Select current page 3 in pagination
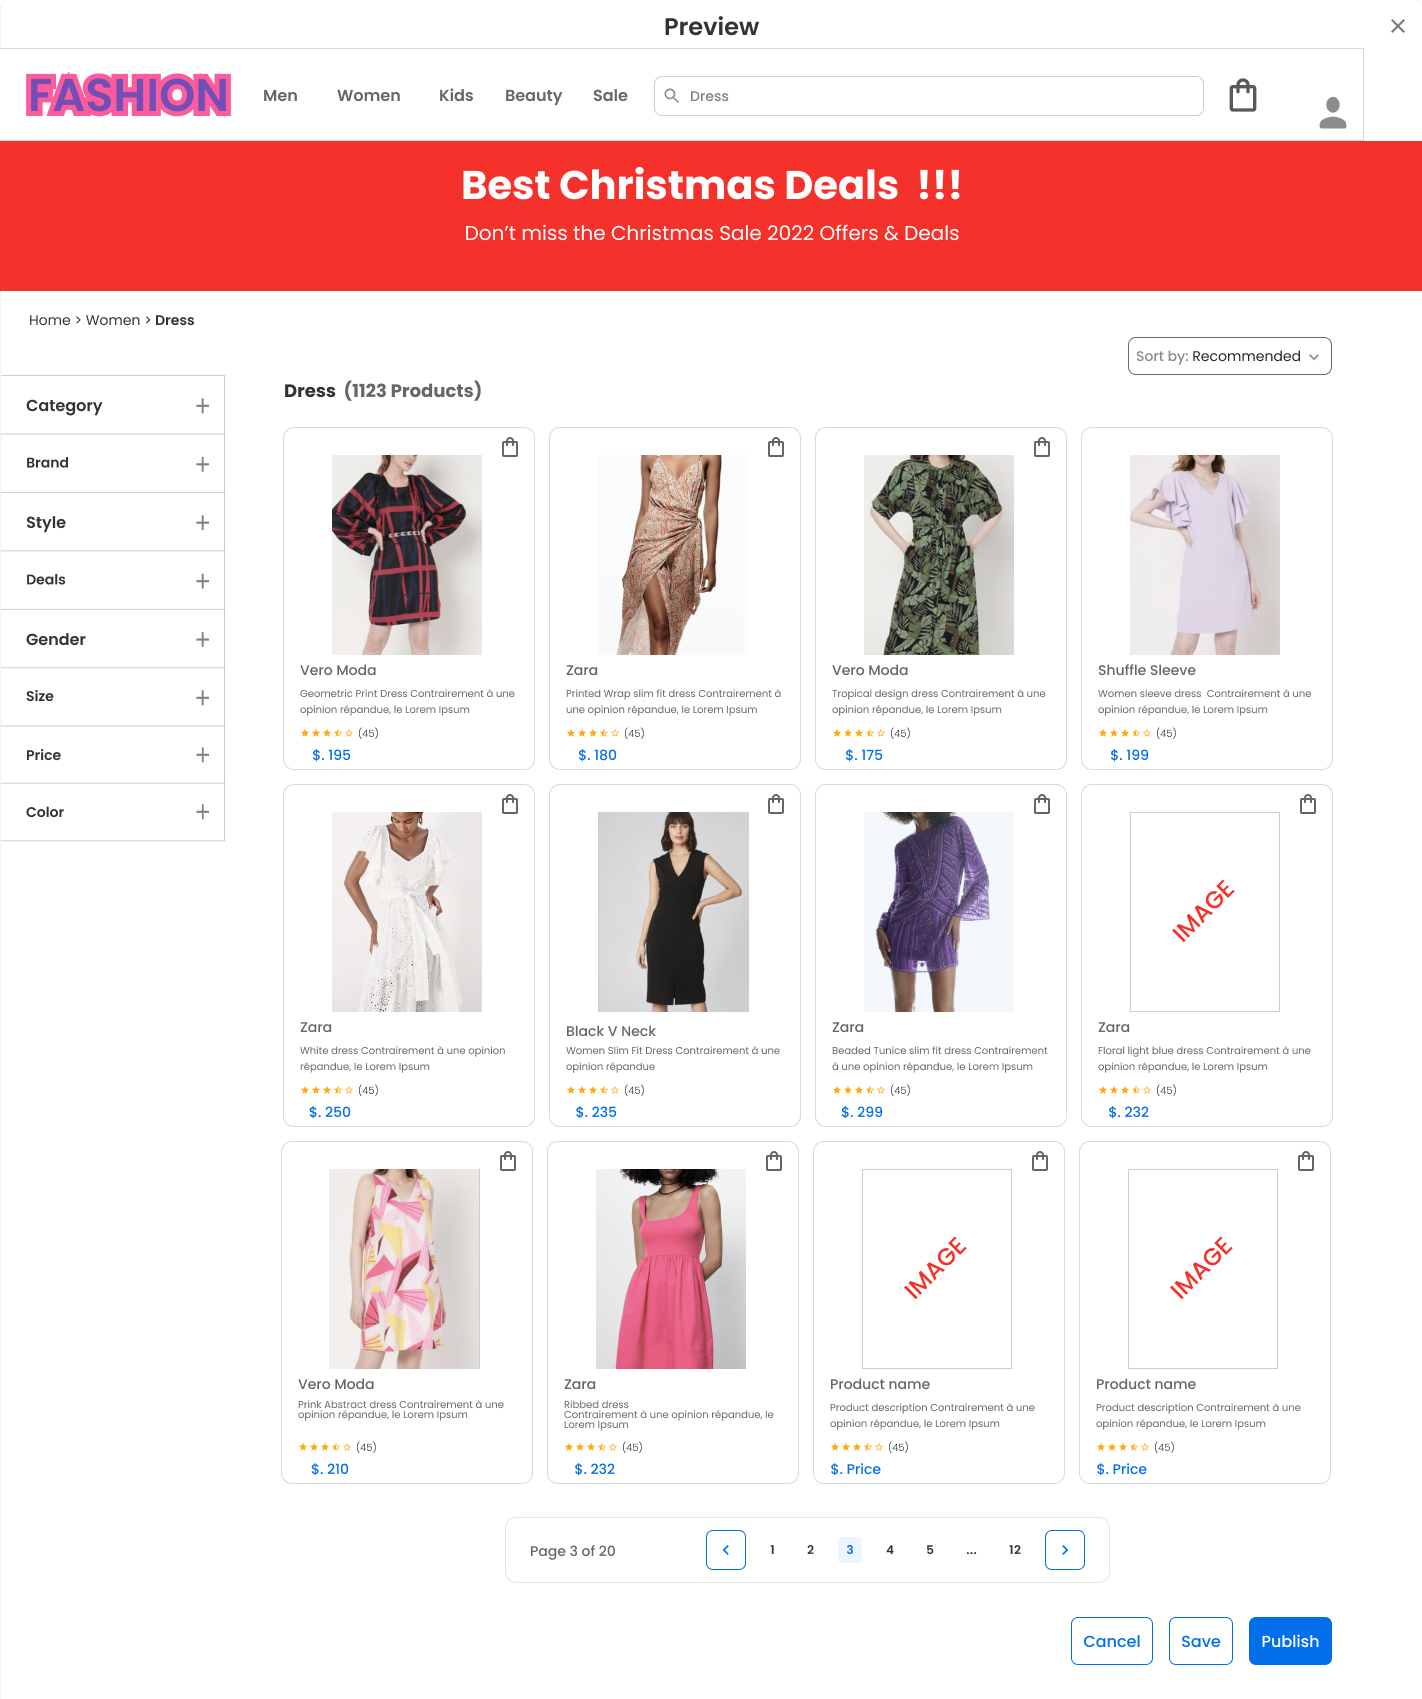1422x1699 pixels. [850, 1550]
